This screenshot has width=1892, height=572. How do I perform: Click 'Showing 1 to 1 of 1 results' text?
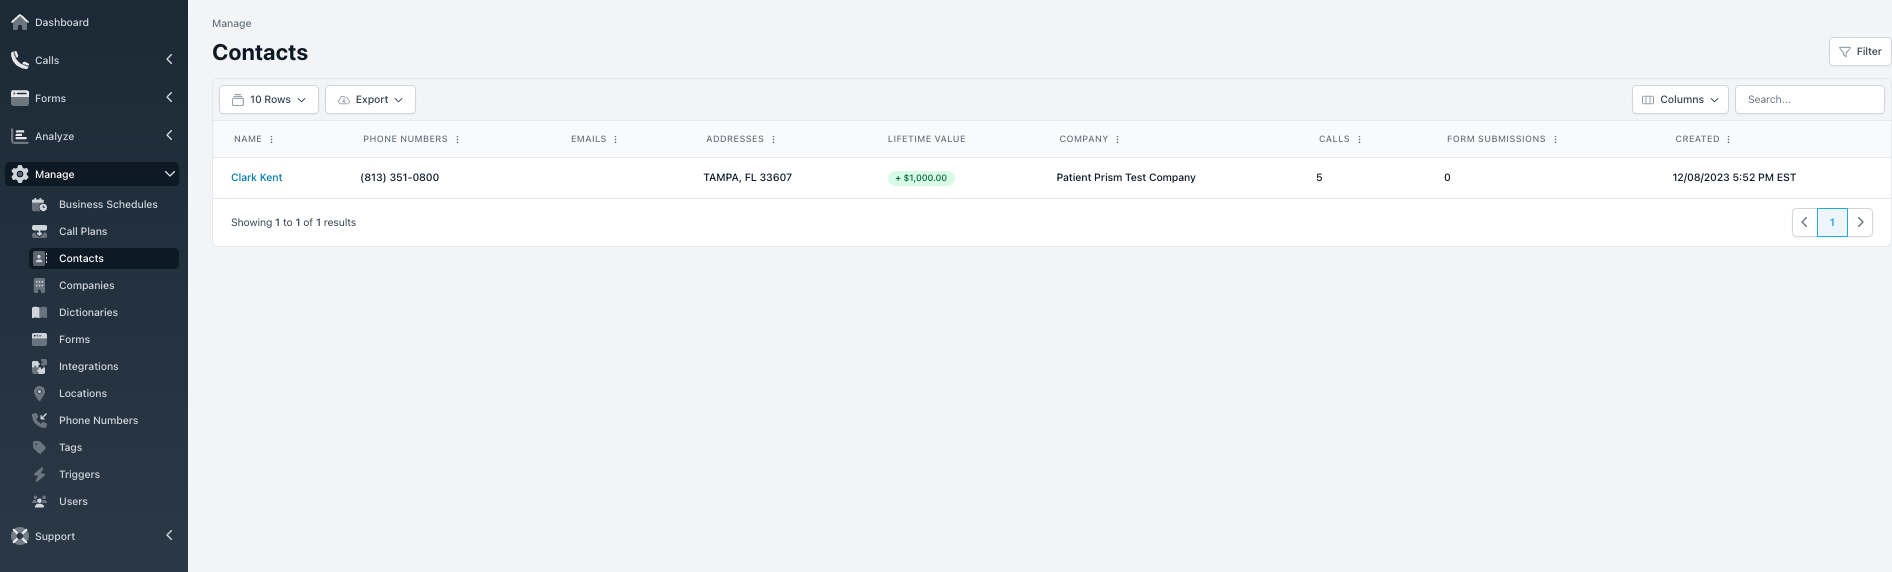click(x=293, y=223)
